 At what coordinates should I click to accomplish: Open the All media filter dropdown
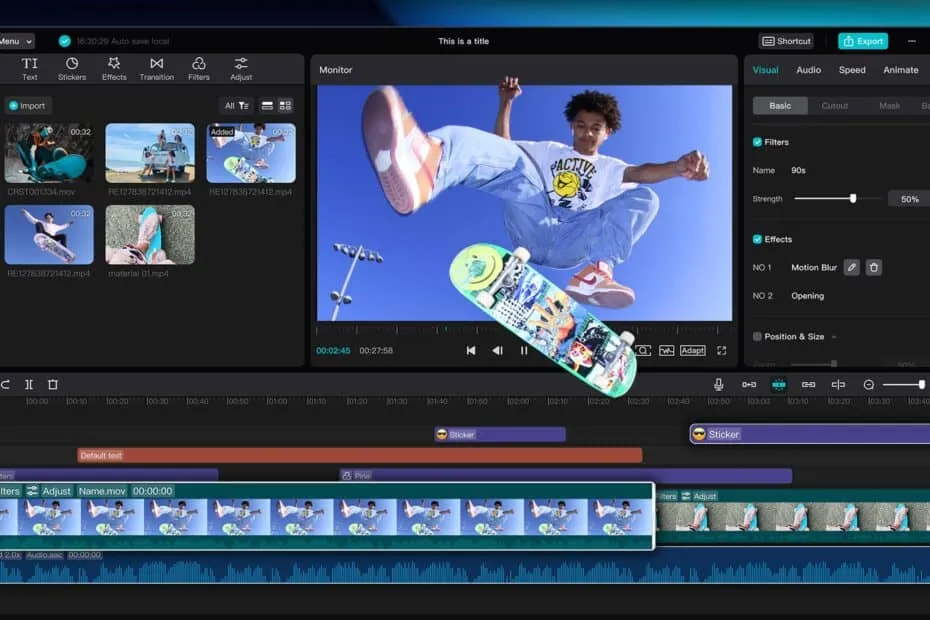pos(236,106)
